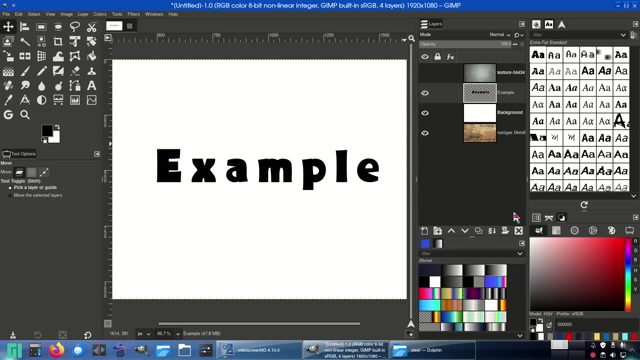Select the Pencil tool
The height and width of the screenshot is (360, 640).
click(x=41, y=71)
